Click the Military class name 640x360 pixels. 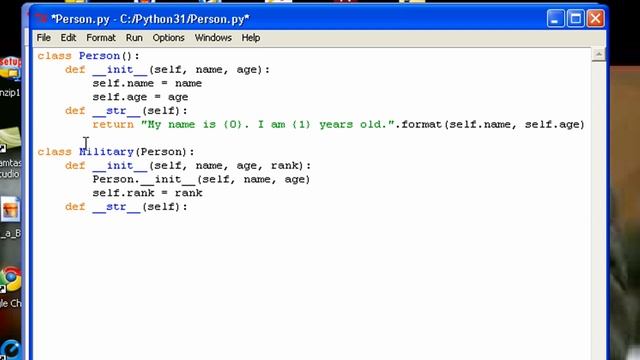106,152
